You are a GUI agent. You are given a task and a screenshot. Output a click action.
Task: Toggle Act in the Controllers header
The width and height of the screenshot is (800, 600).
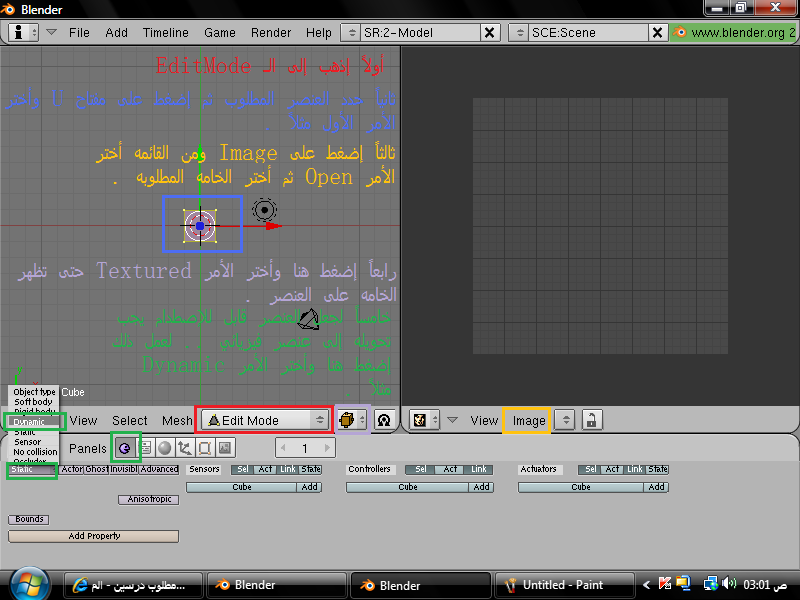[450, 469]
